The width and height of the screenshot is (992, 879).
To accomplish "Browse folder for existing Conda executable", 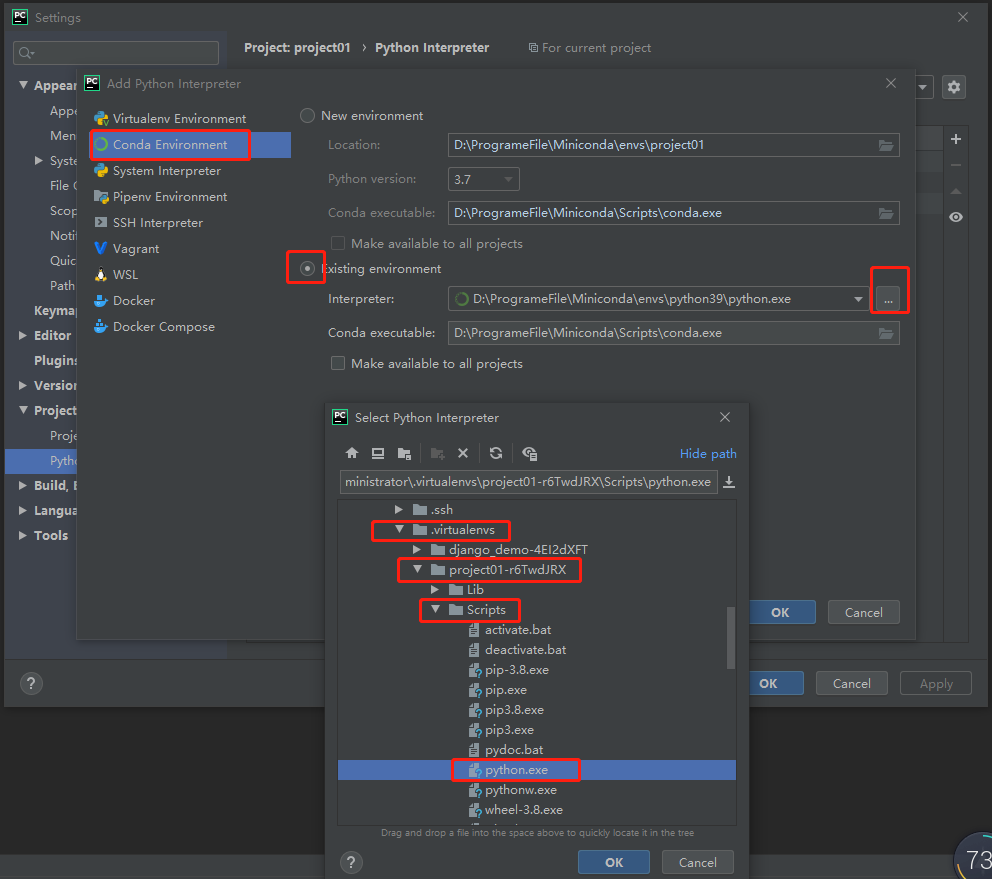I will tap(886, 334).
